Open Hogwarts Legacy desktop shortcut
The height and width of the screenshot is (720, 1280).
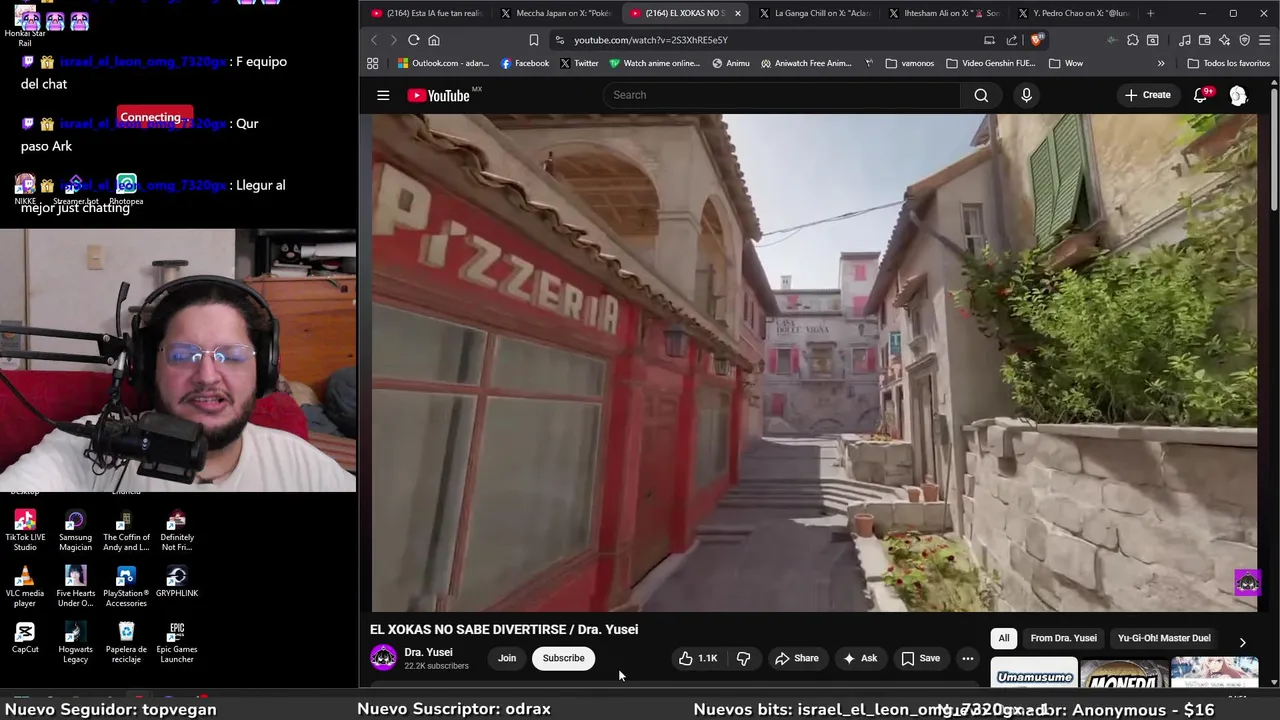(x=75, y=643)
